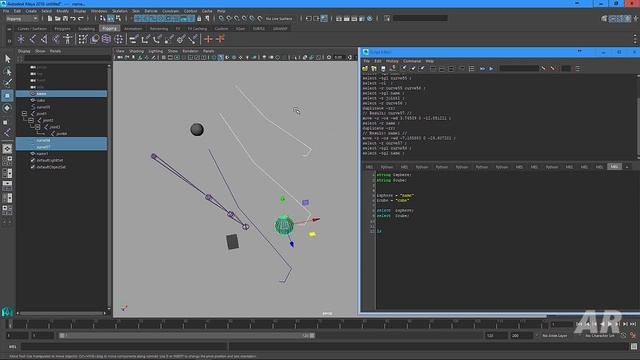The width and height of the screenshot is (640, 360).
Task: Click Script Editor Clear History icon
Action: [x=404, y=69]
